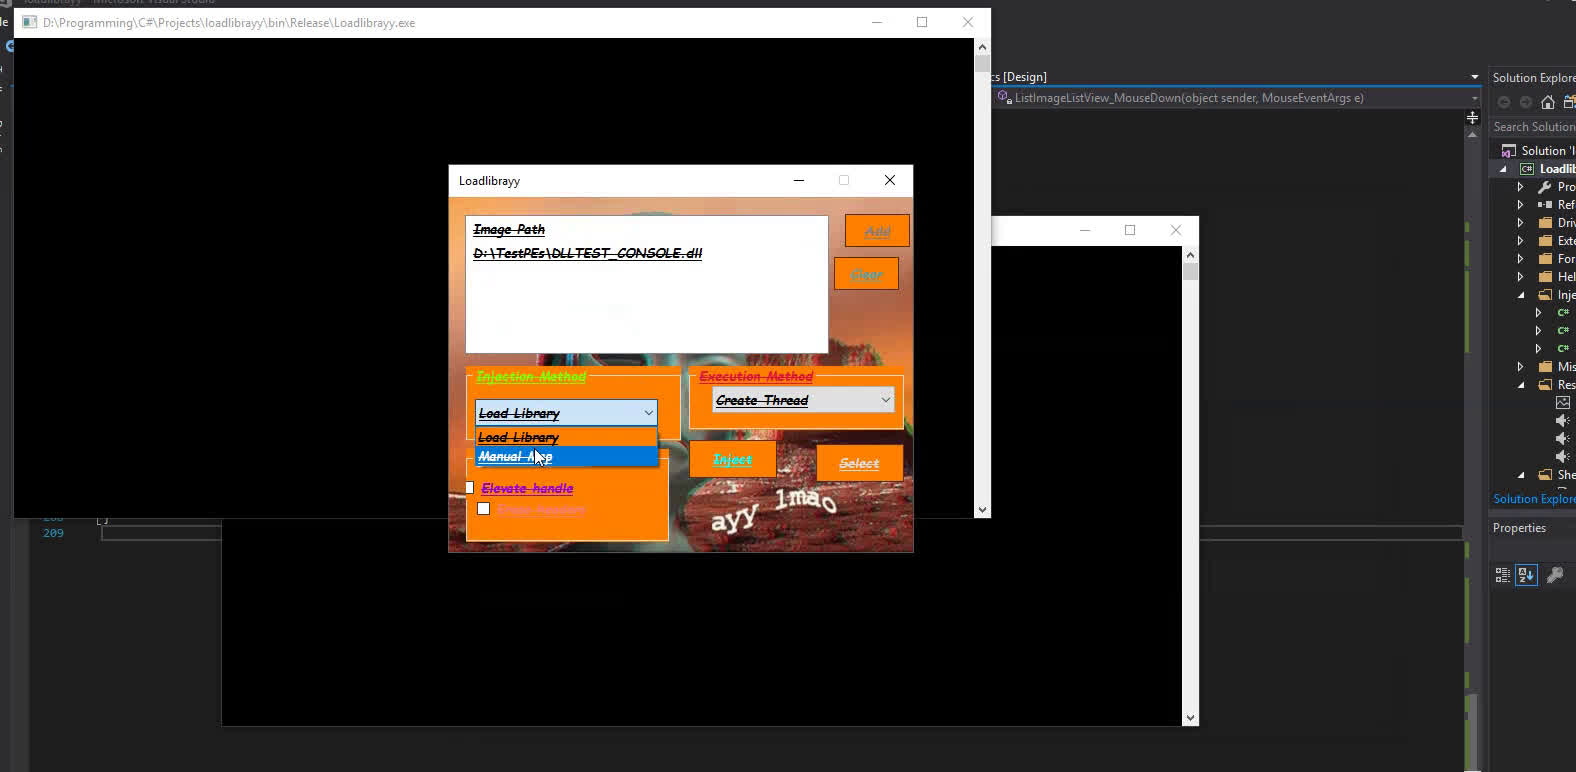Viewport: 1576px width, 772px height.
Task: Expand the Mis folder in Solution Explorer
Action: coord(1521,367)
